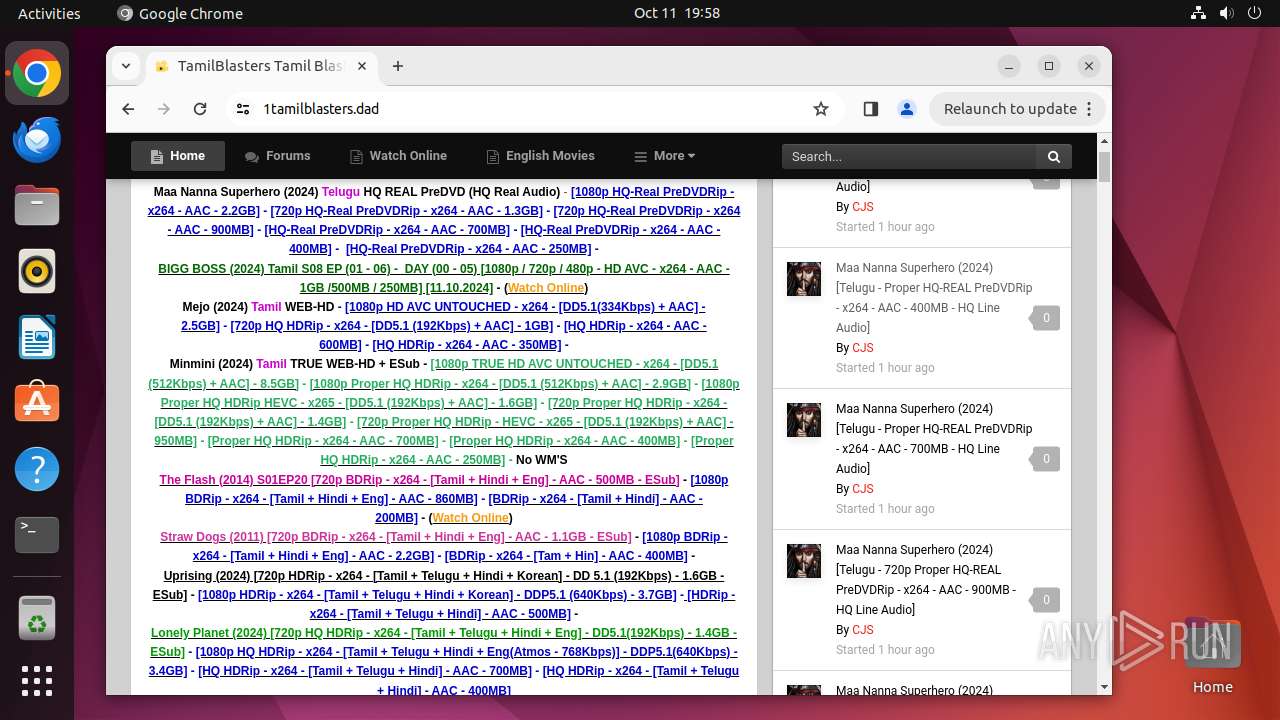Click thumbnail of the 400MB topic
Viewport: 1280px width, 720px height.
(x=804, y=279)
